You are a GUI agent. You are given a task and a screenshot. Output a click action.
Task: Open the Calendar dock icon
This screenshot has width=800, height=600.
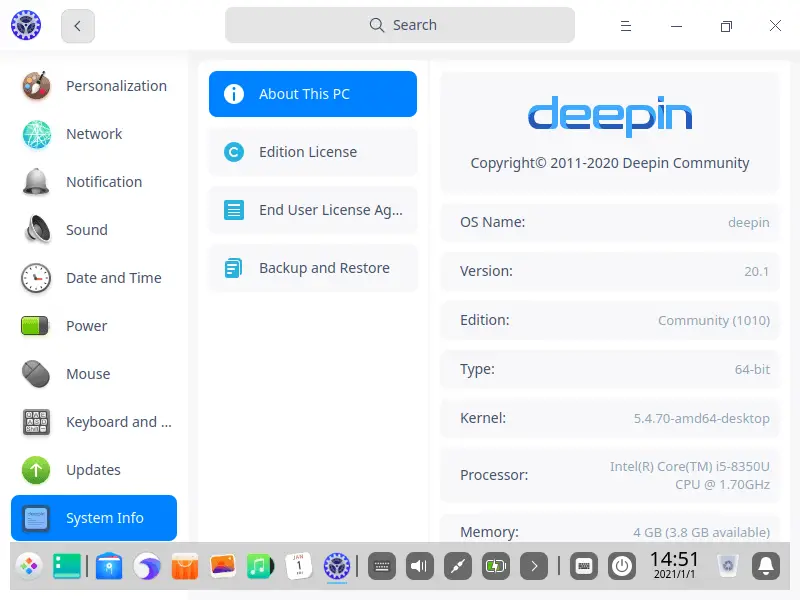[298, 566]
